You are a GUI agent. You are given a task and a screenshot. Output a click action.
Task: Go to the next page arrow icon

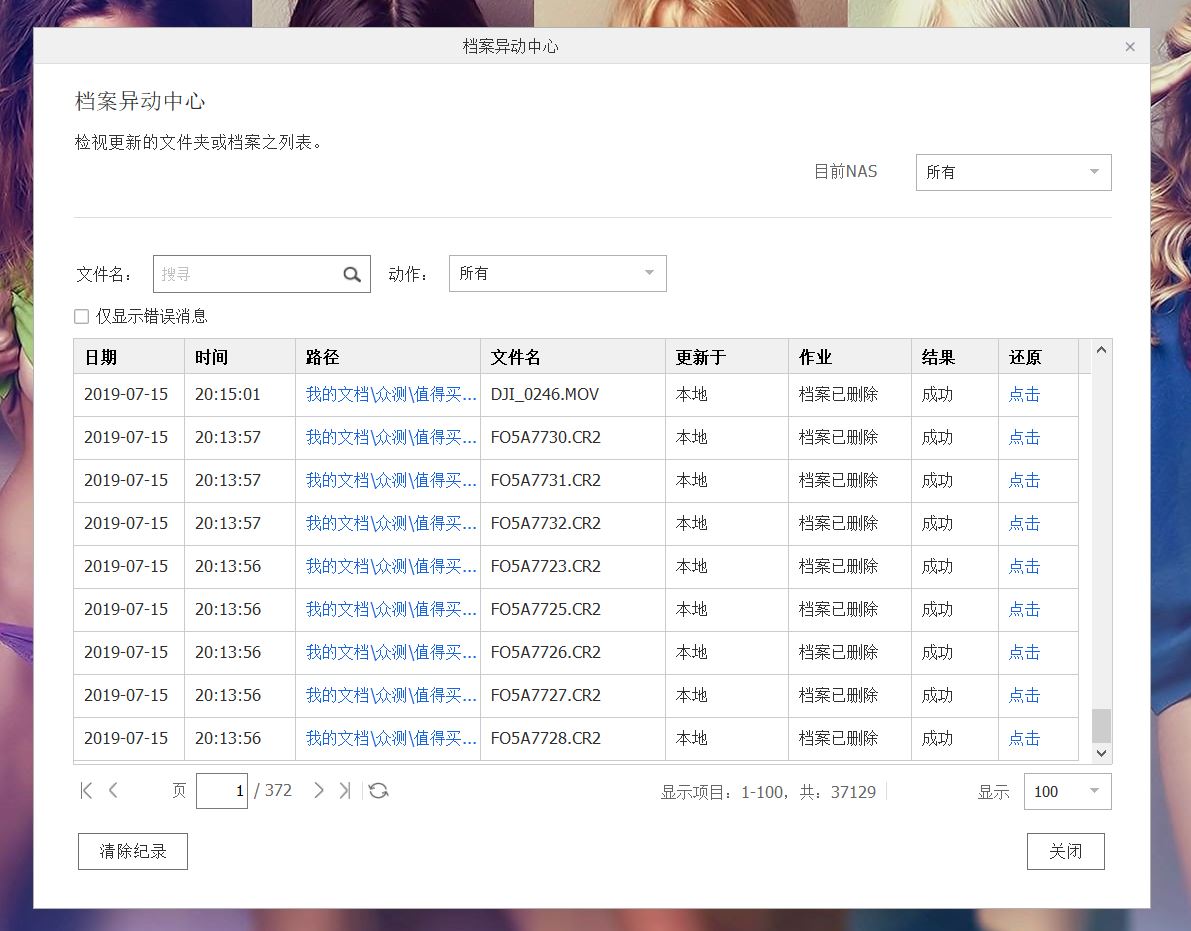319,790
